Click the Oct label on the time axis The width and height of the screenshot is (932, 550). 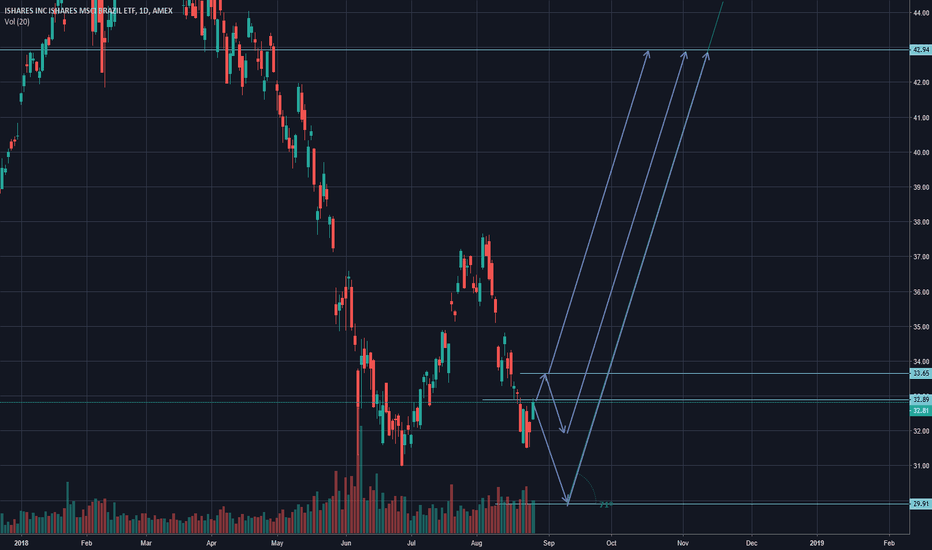coord(611,543)
